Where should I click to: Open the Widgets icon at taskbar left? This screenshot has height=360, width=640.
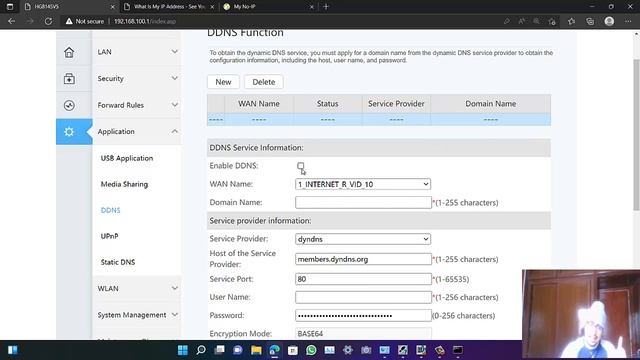[x=13, y=350]
